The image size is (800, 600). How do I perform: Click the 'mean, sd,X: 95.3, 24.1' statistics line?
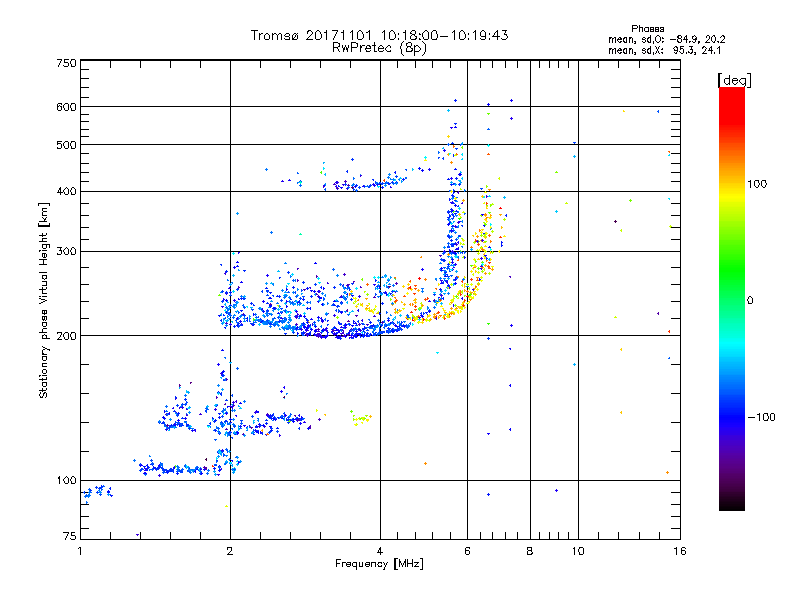[664, 50]
